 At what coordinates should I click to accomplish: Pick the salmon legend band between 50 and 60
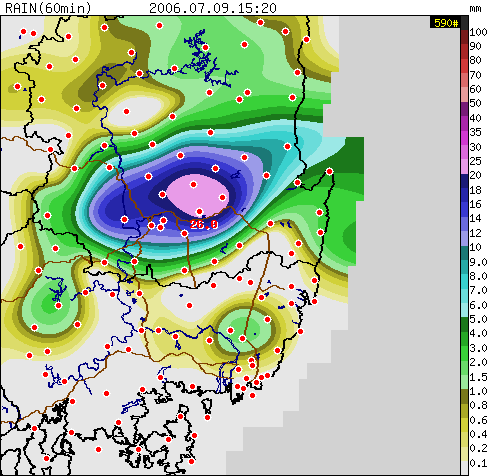tap(465, 95)
